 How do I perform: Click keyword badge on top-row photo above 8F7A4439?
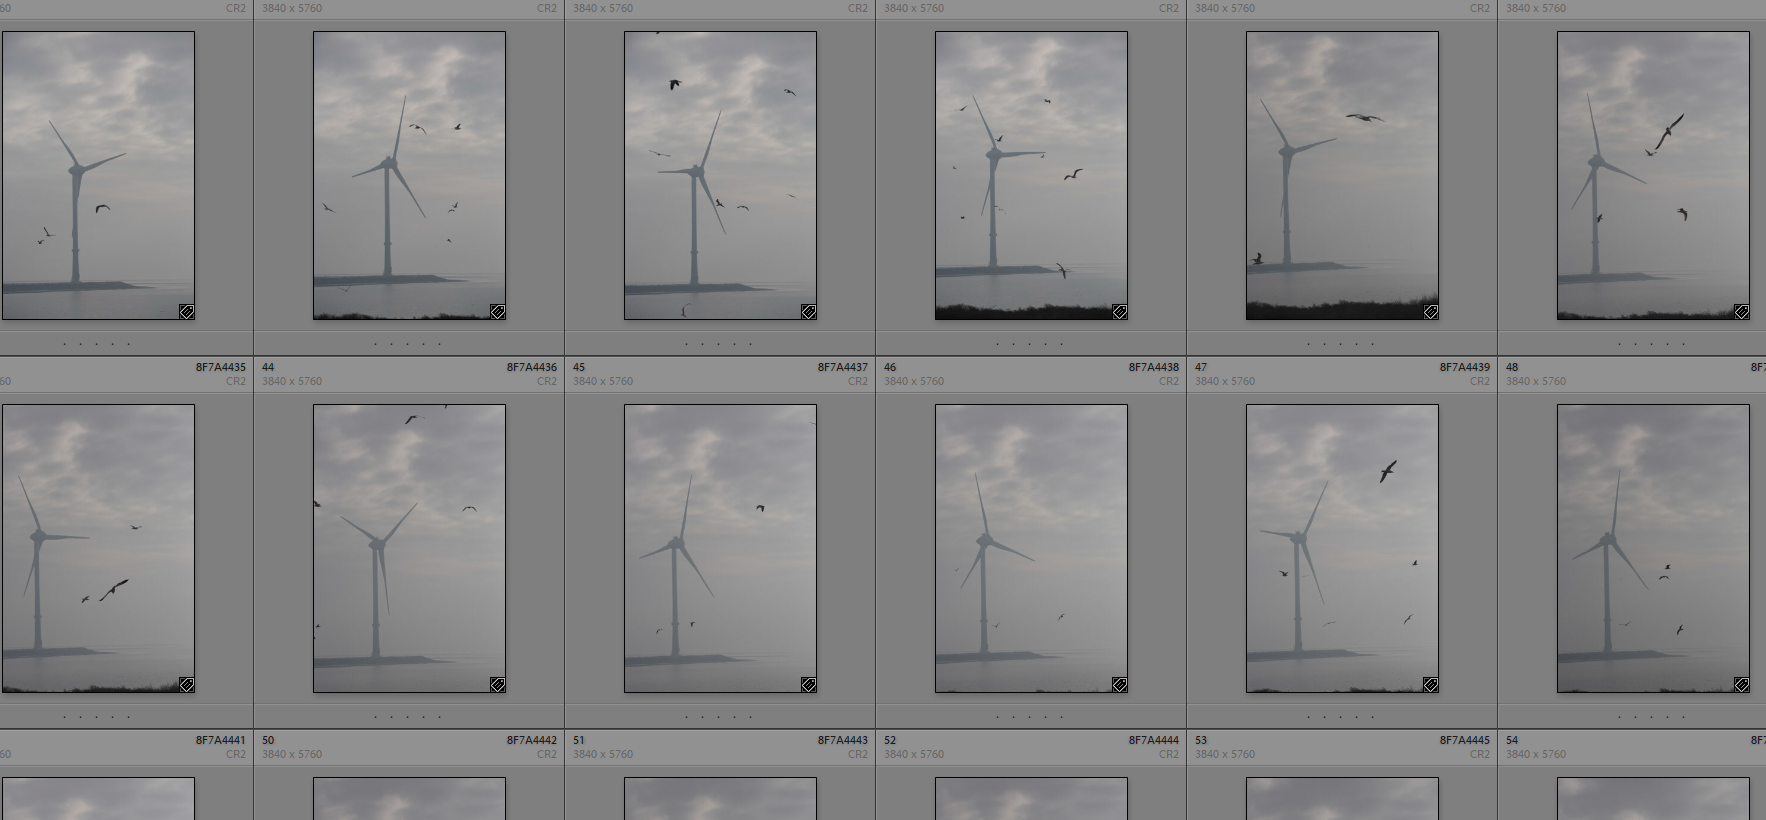[x=1430, y=312]
